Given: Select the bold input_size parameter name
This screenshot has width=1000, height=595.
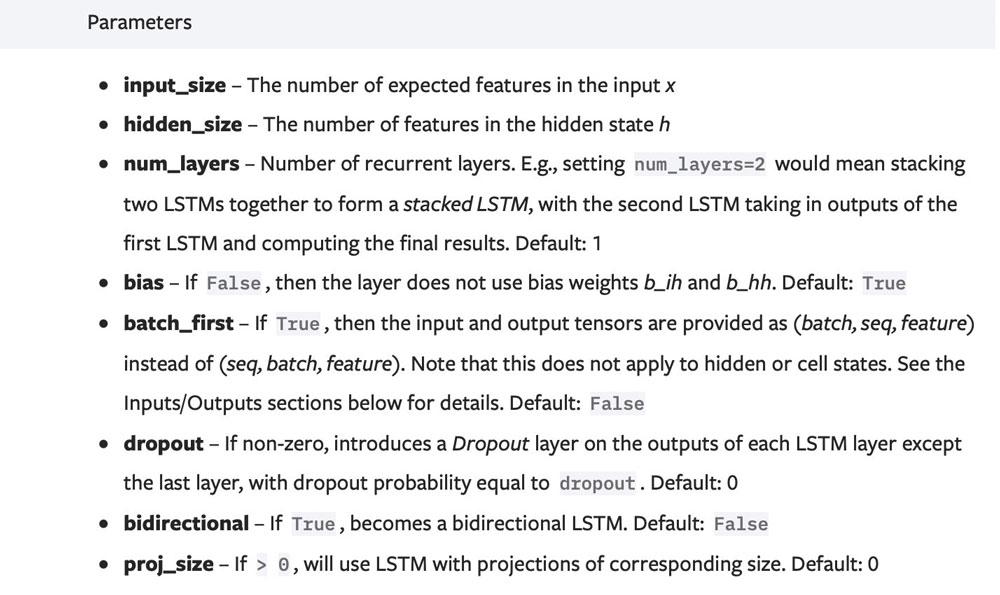Looking at the screenshot, I should tap(174, 85).
